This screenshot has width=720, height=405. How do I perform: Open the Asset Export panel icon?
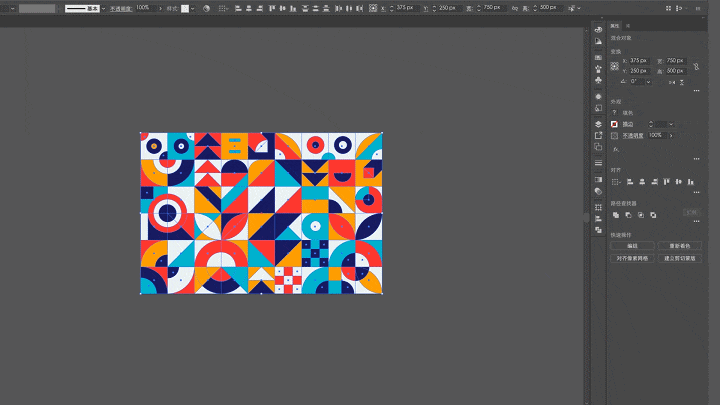pos(598,135)
